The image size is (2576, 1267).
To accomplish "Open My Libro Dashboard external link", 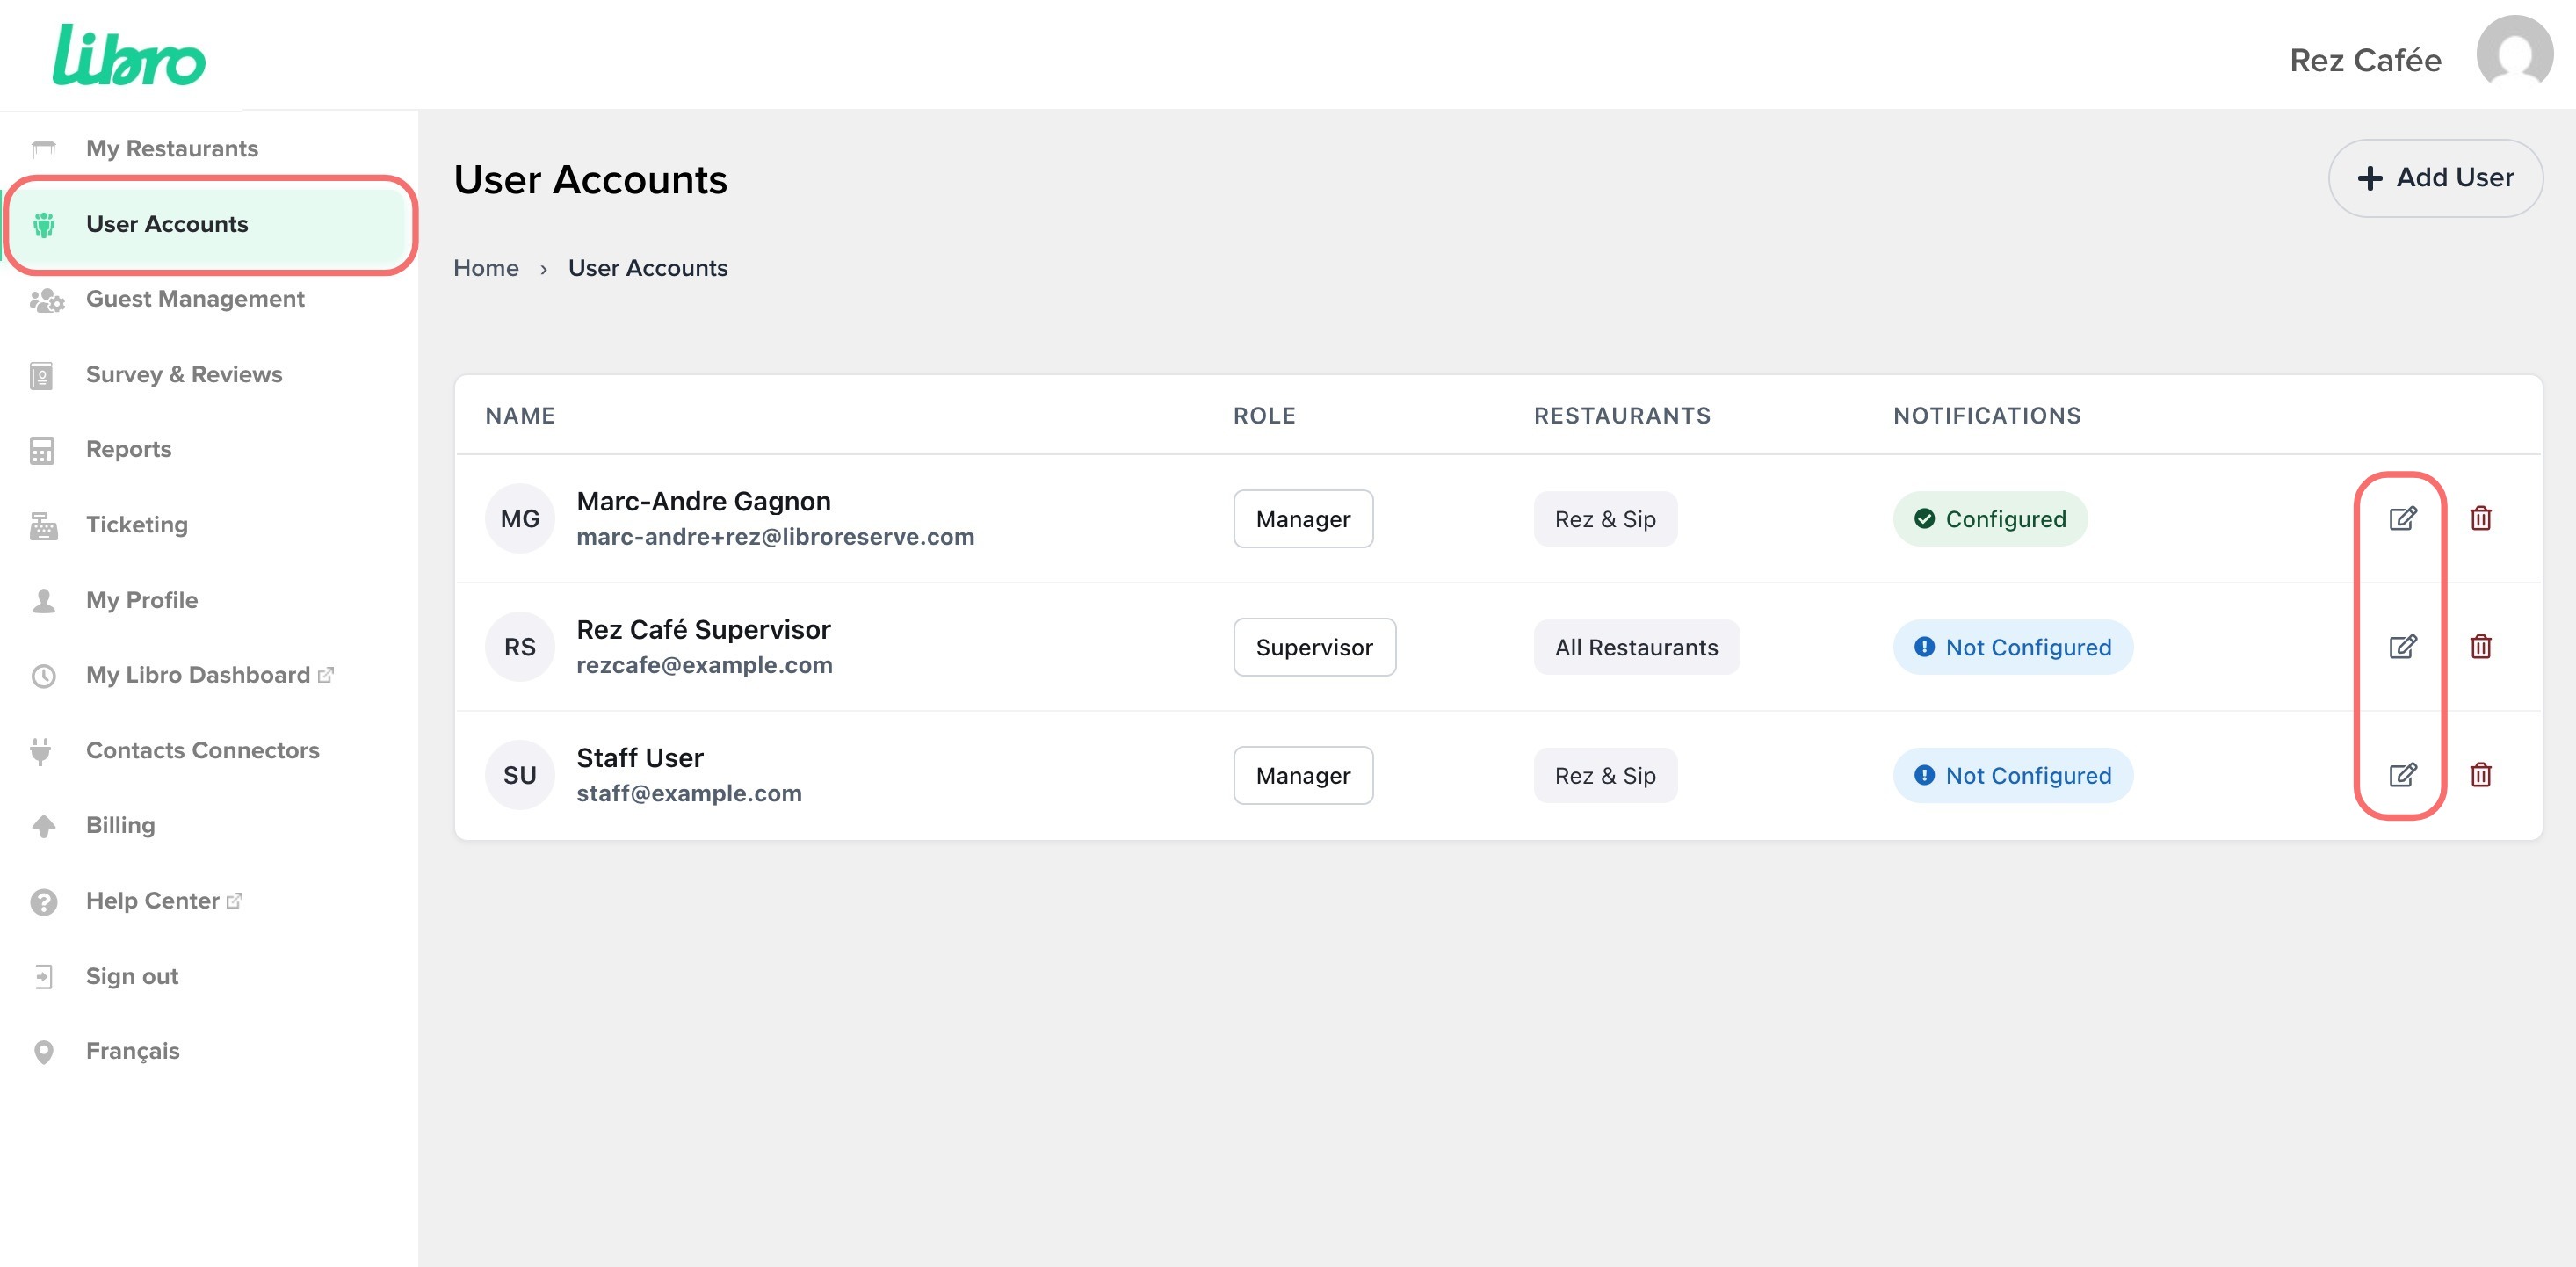I will pos(198,675).
